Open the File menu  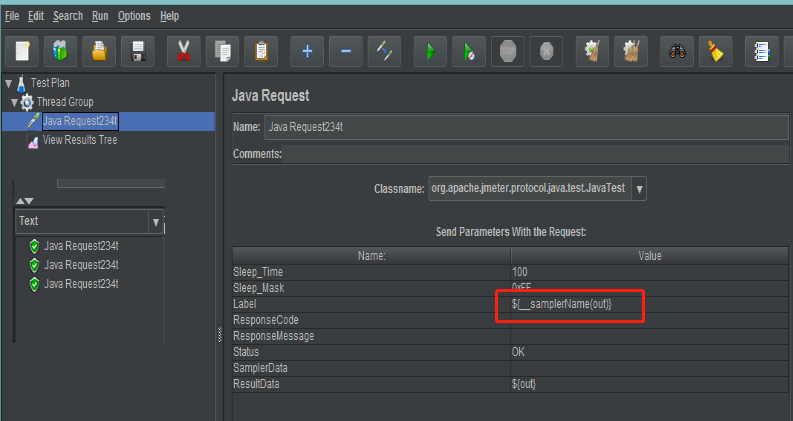(x=12, y=16)
